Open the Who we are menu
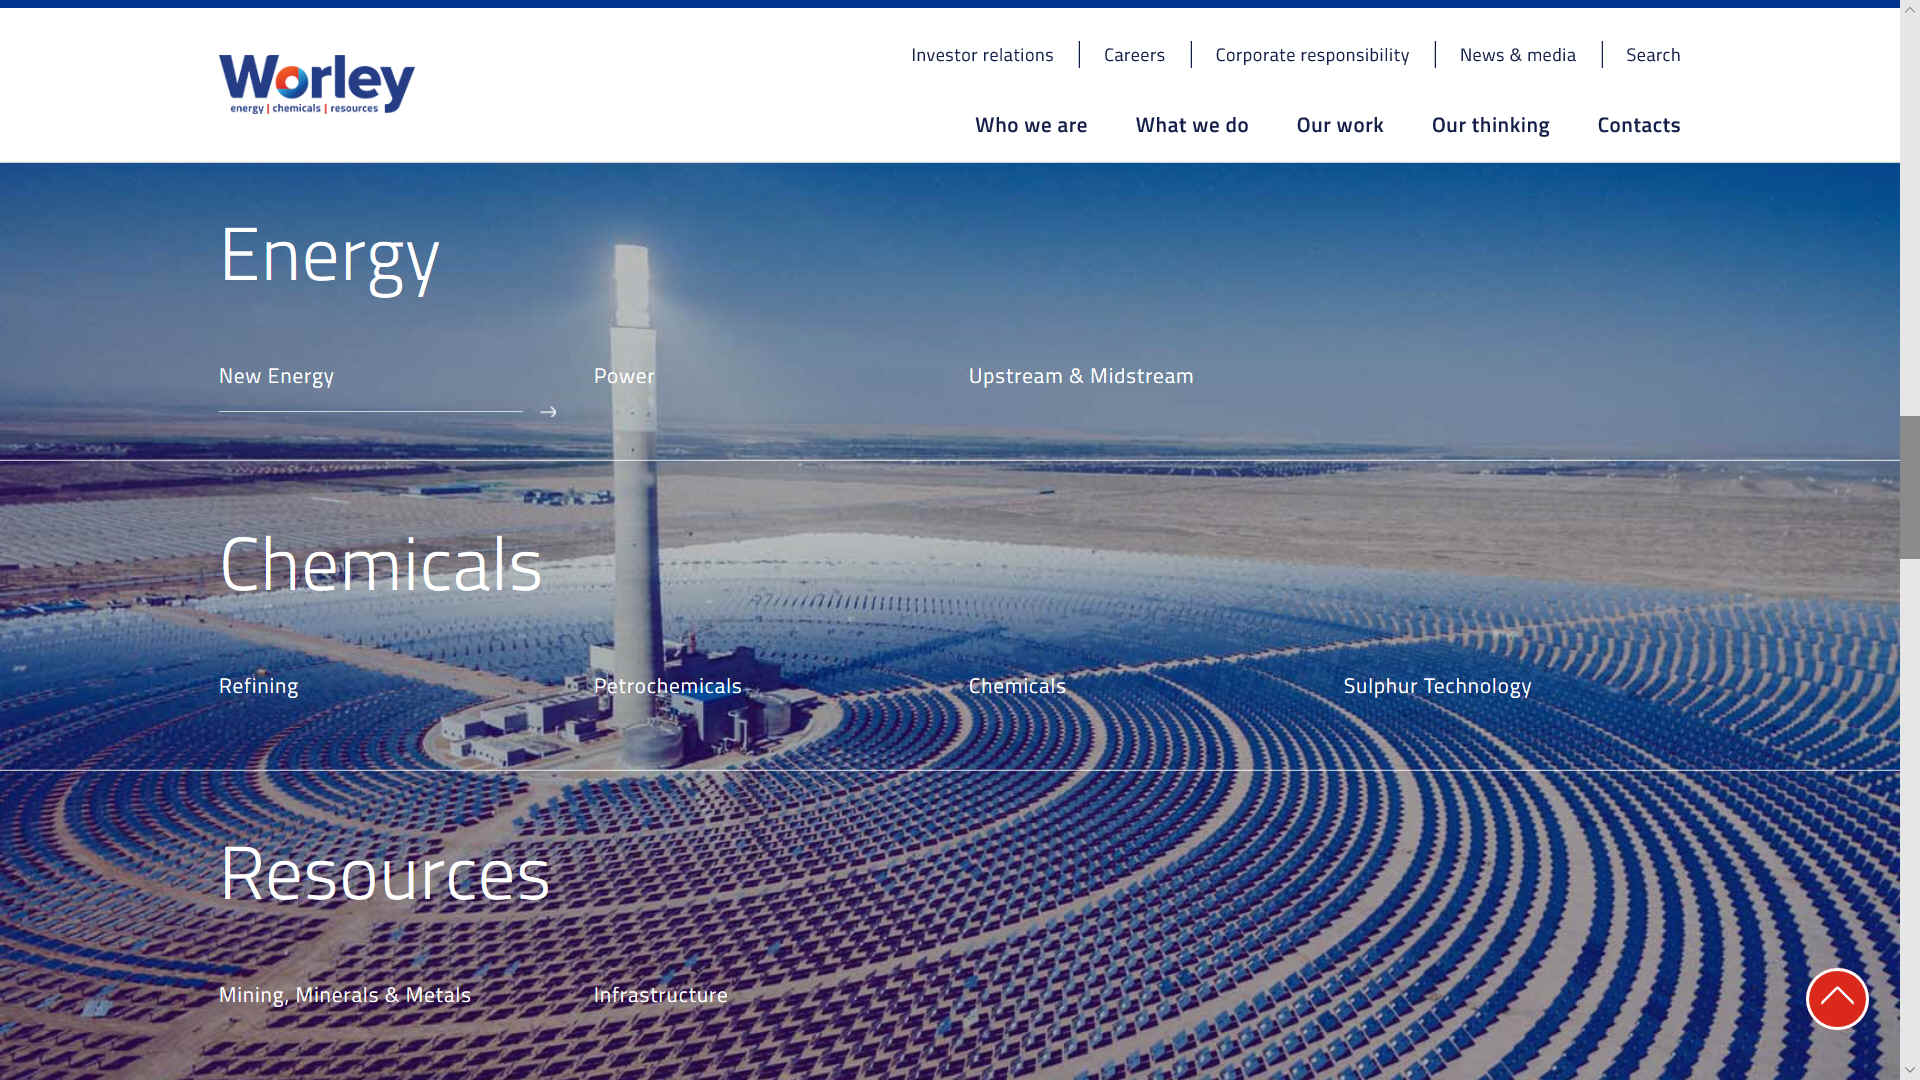Image resolution: width=1920 pixels, height=1080 pixels. point(1031,125)
